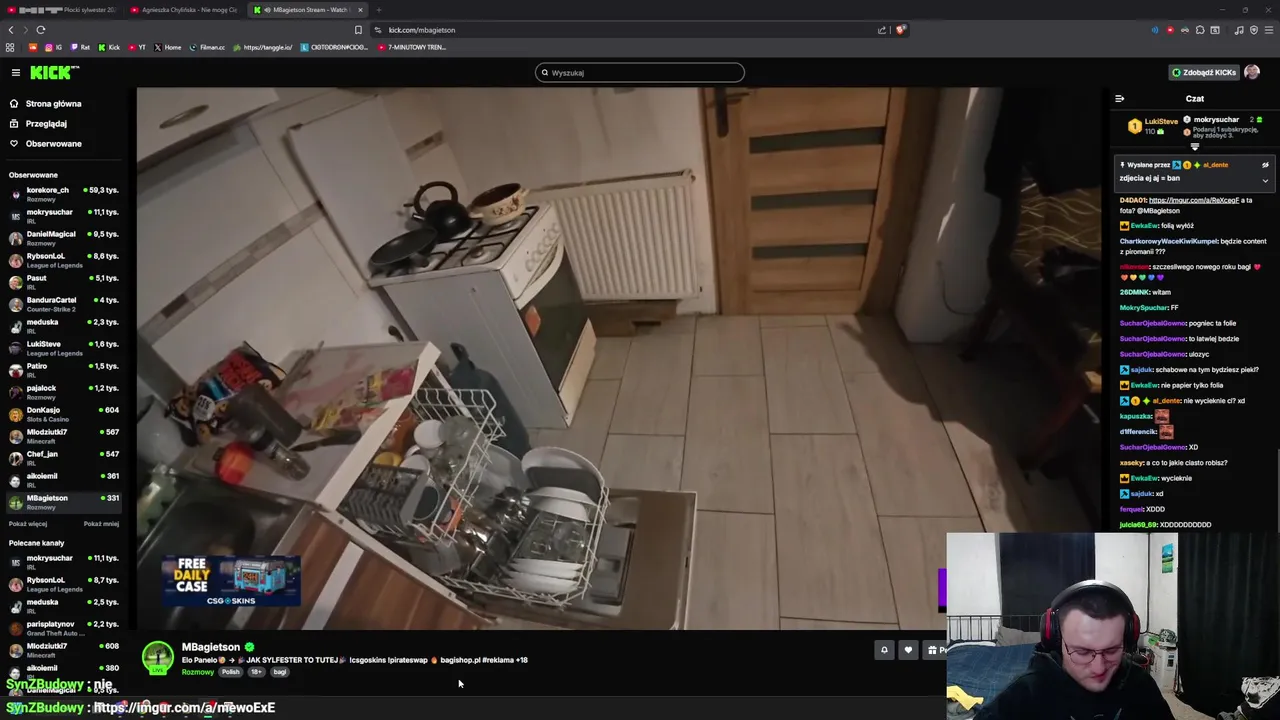Screen dimensions: 1280x720
Task: Open parisplatynov recommended channel
Action: coord(64,628)
